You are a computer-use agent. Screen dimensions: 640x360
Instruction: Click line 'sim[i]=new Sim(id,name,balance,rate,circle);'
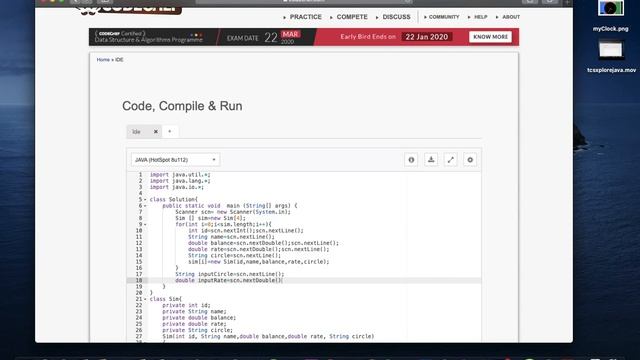click(x=258, y=262)
